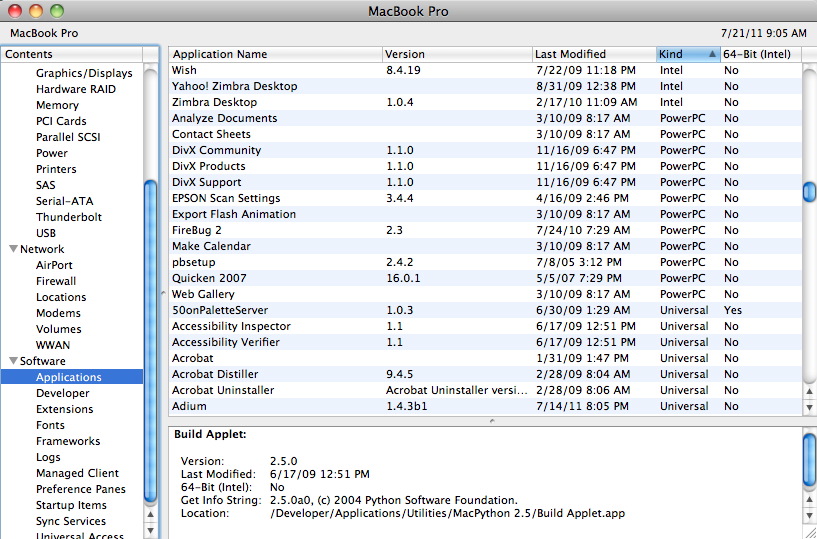Select the pbsetup row
The width and height of the screenshot is (817, 539).
(485, 262)
